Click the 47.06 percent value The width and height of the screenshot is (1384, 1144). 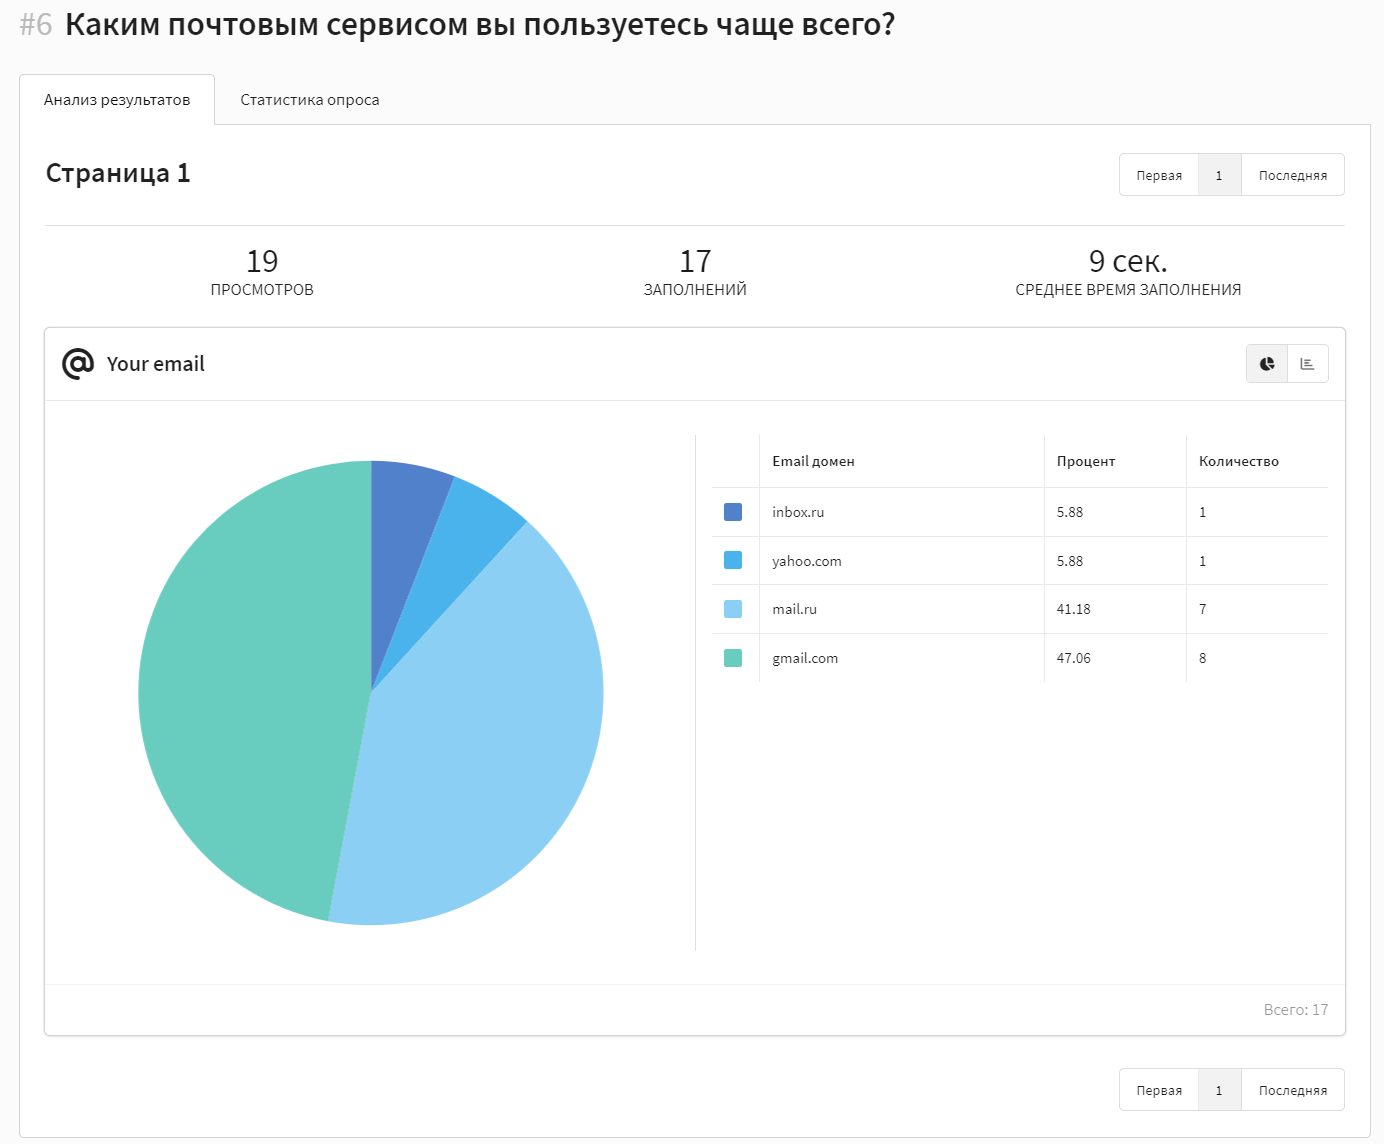pos(1074,658)
